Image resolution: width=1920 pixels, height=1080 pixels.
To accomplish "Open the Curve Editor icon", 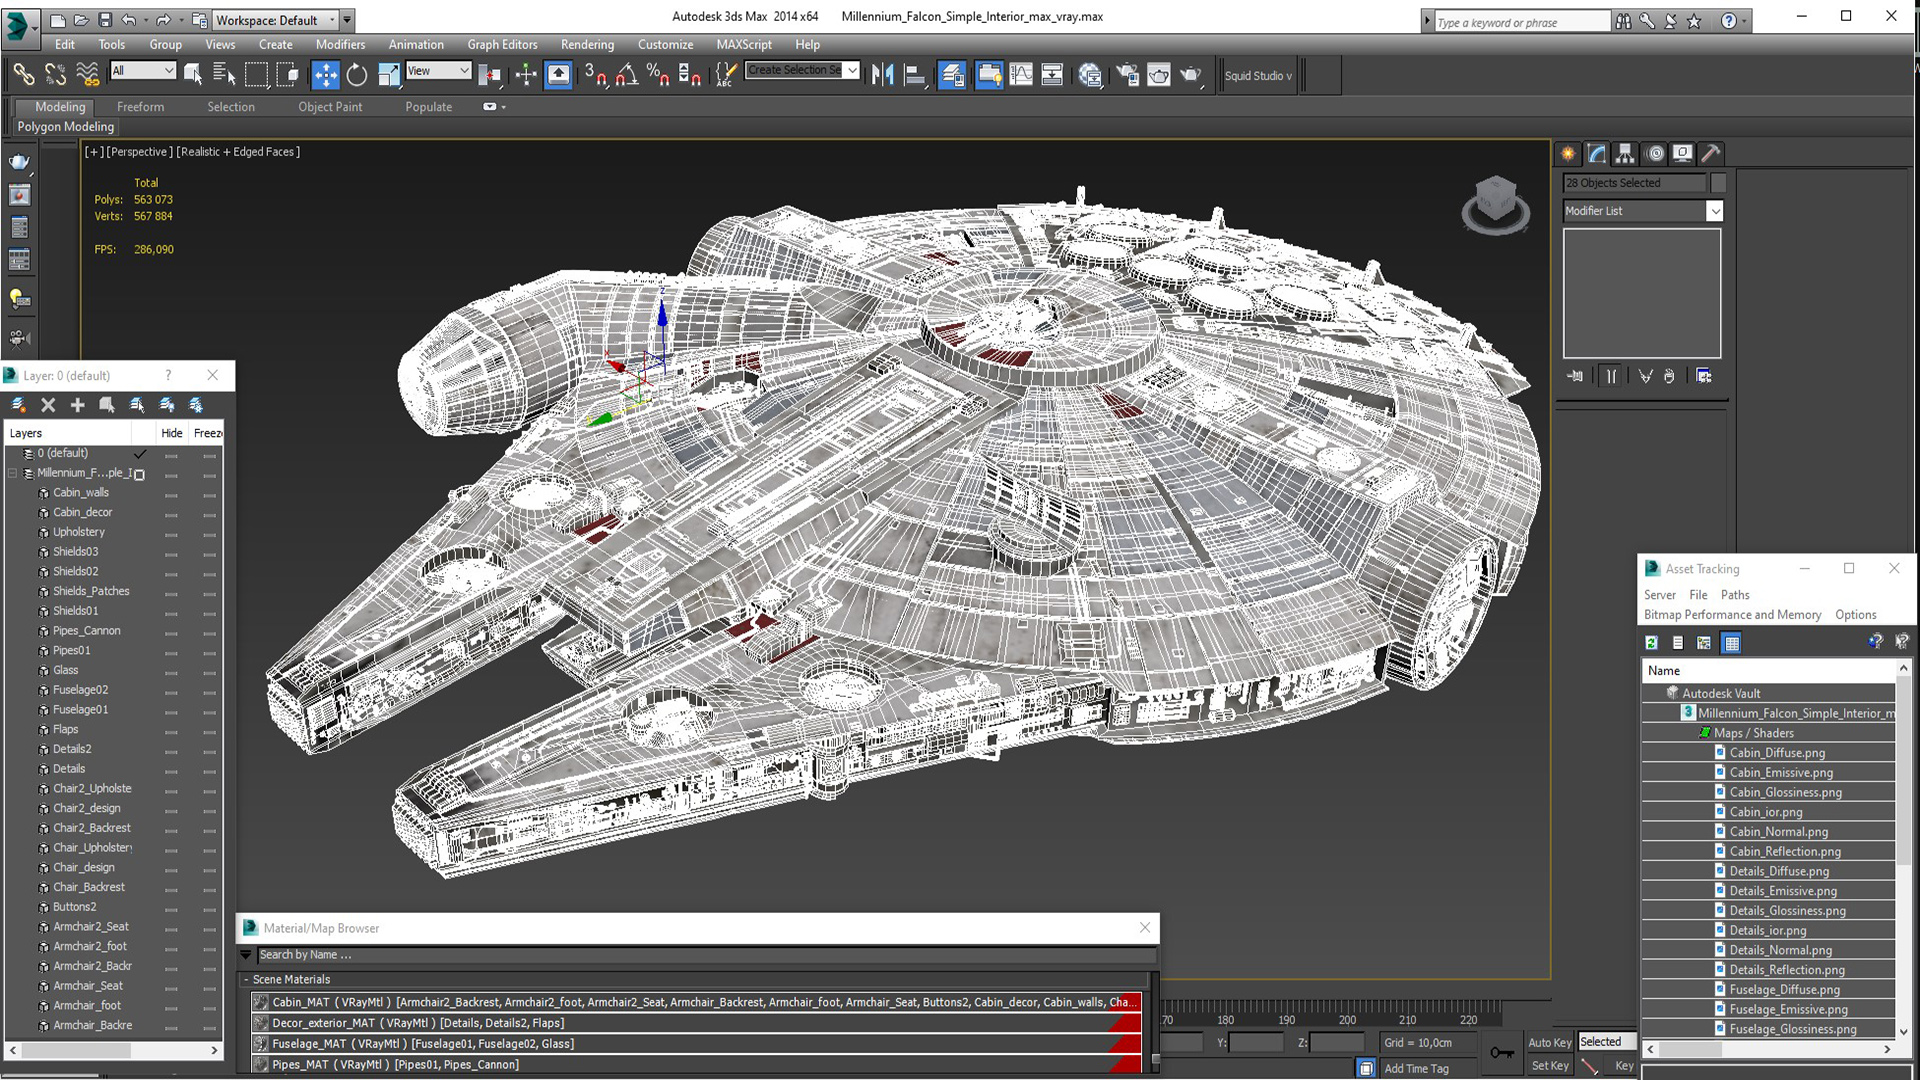I will pos(1021,75).
